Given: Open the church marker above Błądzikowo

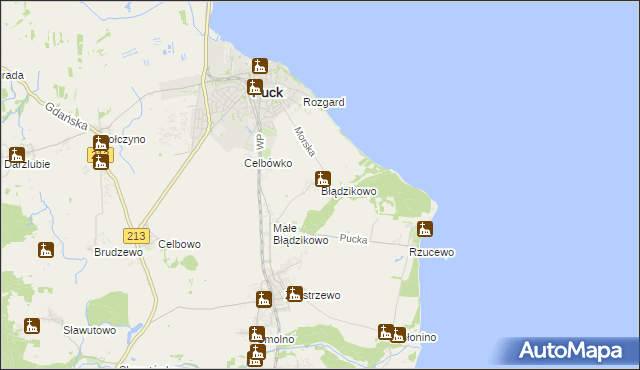Looking at the screenshot, I should [x=322, y=179].
